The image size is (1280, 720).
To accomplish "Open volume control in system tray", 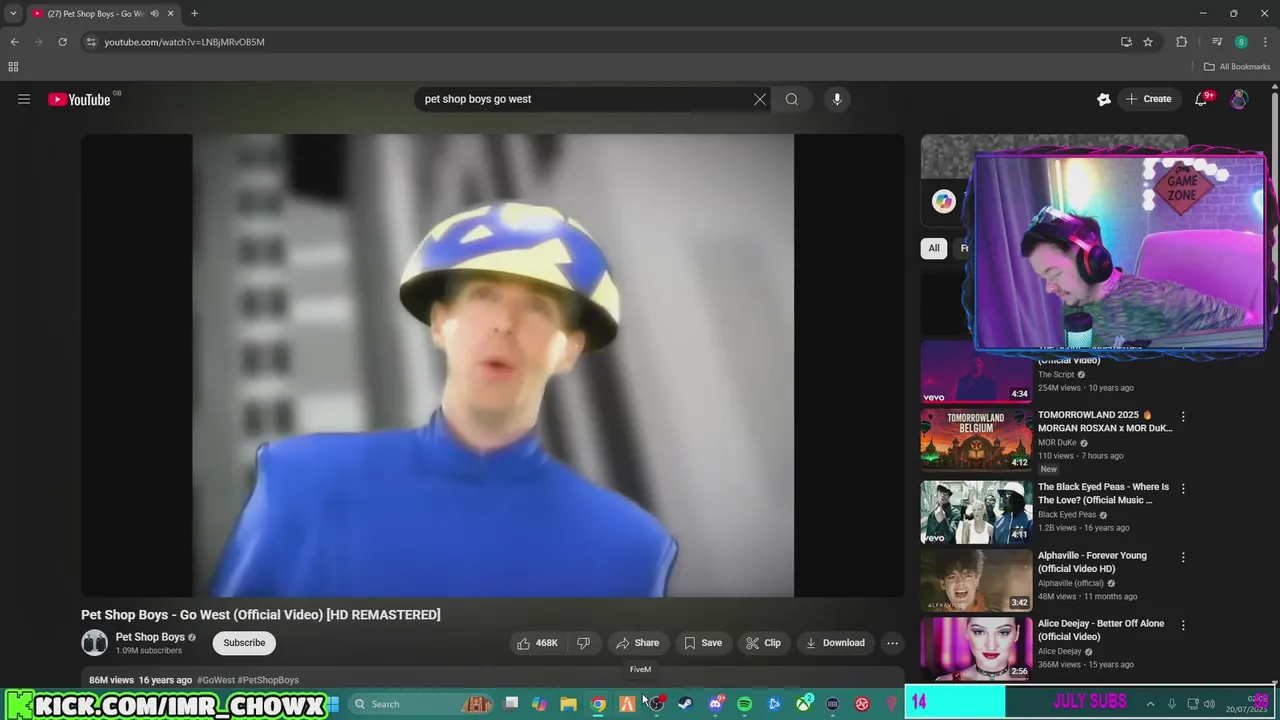I will [x=1209, y=704].
